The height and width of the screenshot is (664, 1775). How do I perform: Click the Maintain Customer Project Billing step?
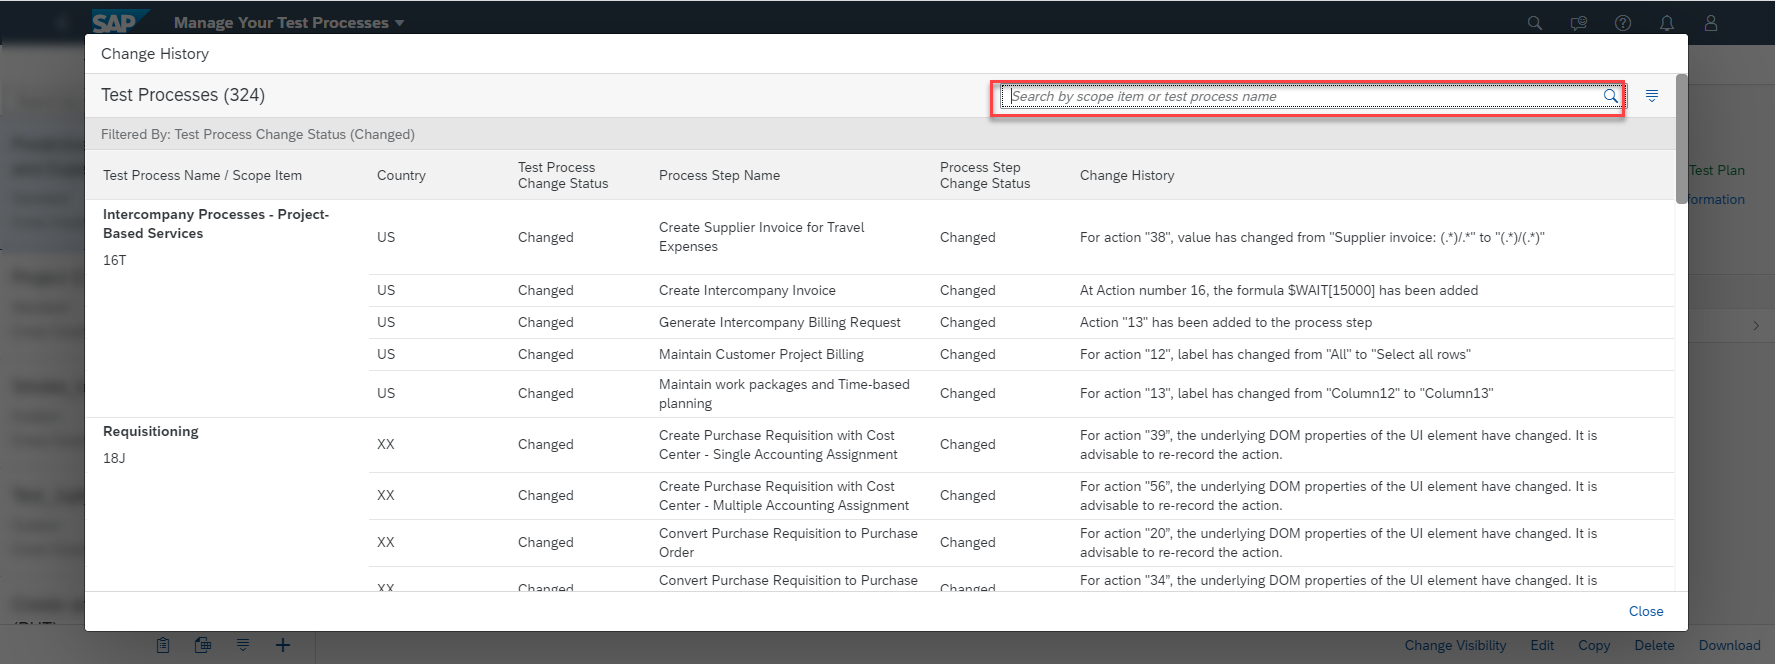[x=761, y=354]
